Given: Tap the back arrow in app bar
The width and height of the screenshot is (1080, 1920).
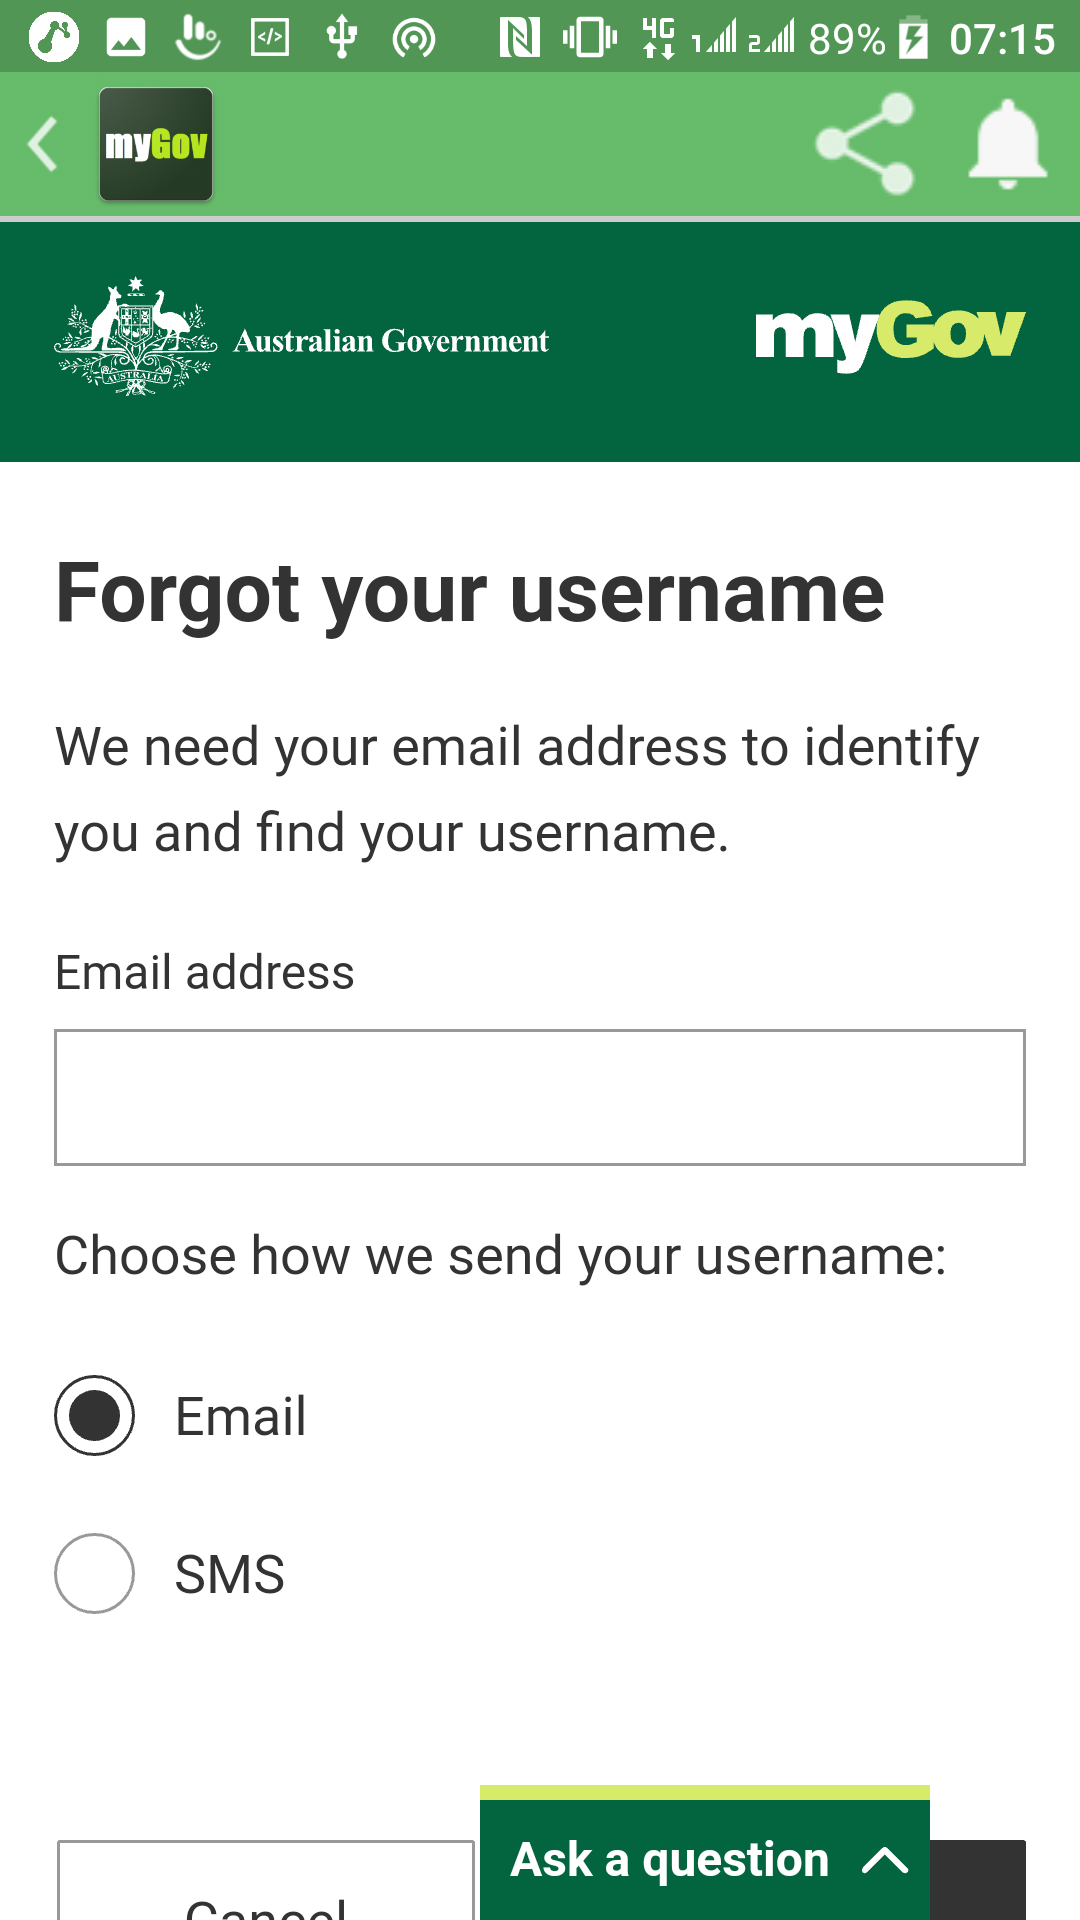Looking at the screenshot, I should tap(43, 145).
